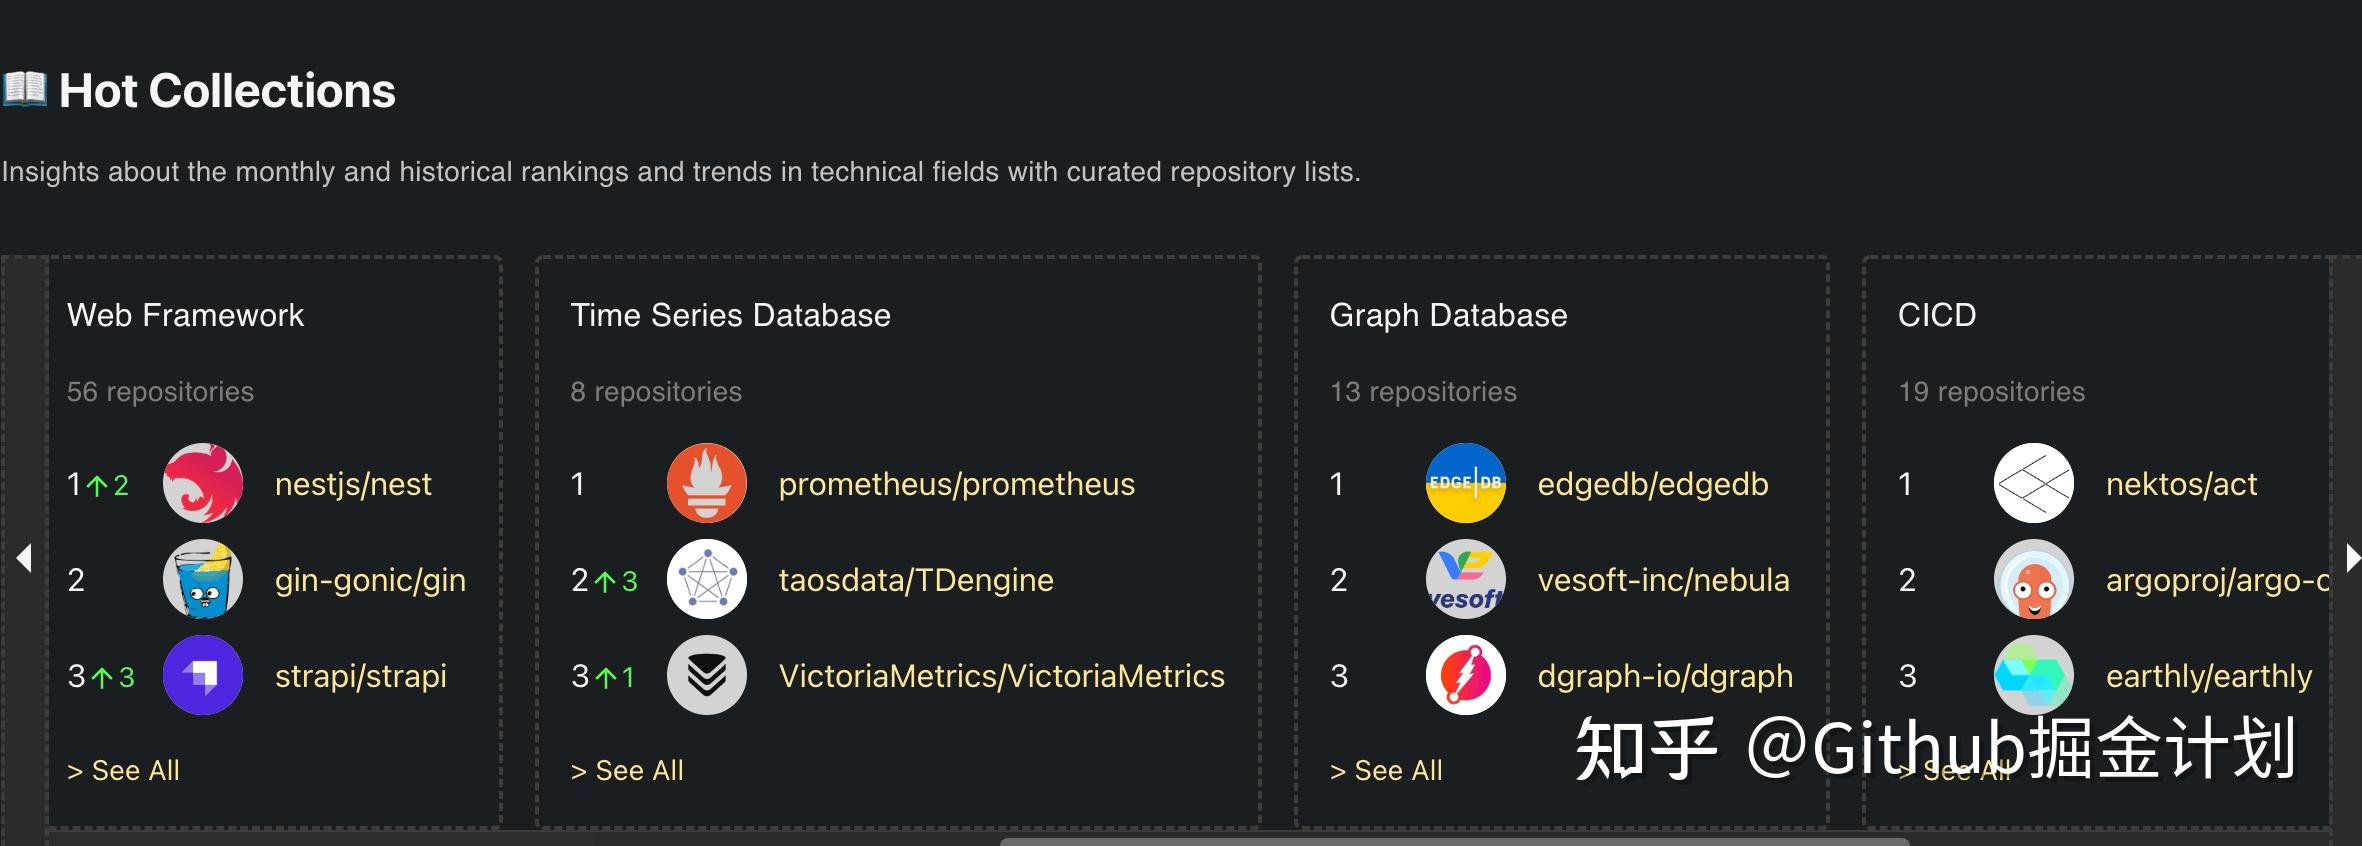Click the dgraph red logo avatar

click(x=1466, y=676)
